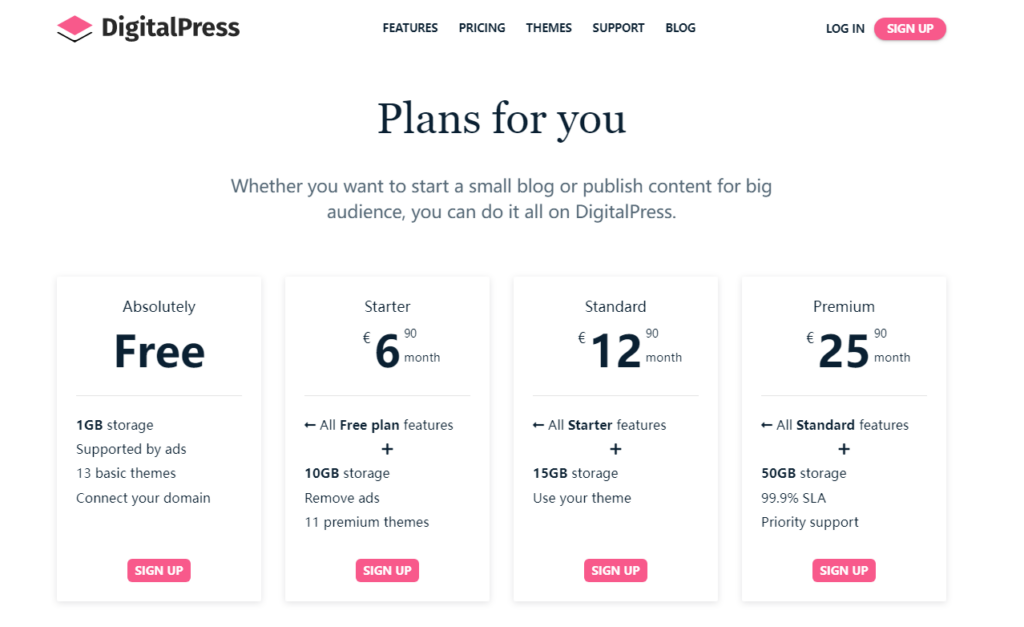Sign up for the Premium plan
This screenshot has width=1024, height=627.
pyautogui.click(x=844, y=570)
